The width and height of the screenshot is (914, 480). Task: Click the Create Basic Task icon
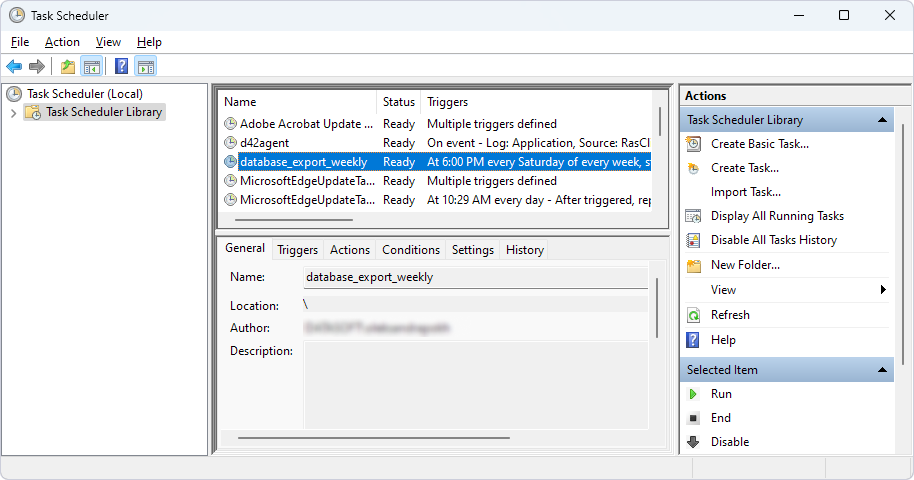pos(693,143)
